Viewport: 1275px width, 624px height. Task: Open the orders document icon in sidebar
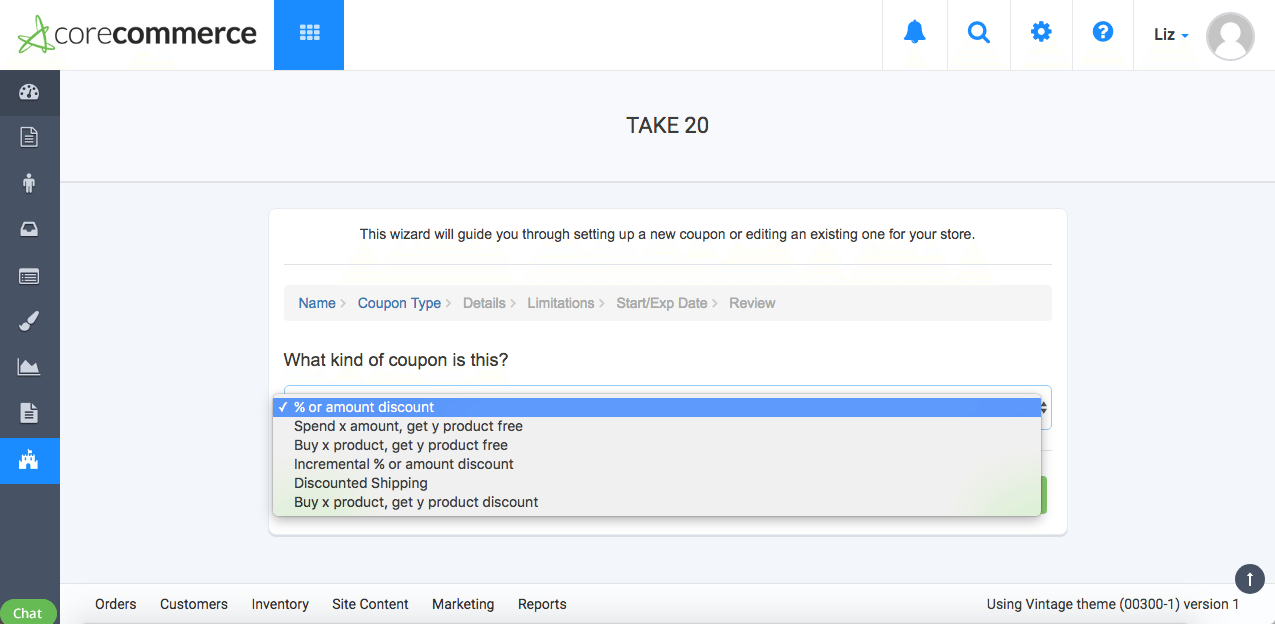(x=29, y=137)
